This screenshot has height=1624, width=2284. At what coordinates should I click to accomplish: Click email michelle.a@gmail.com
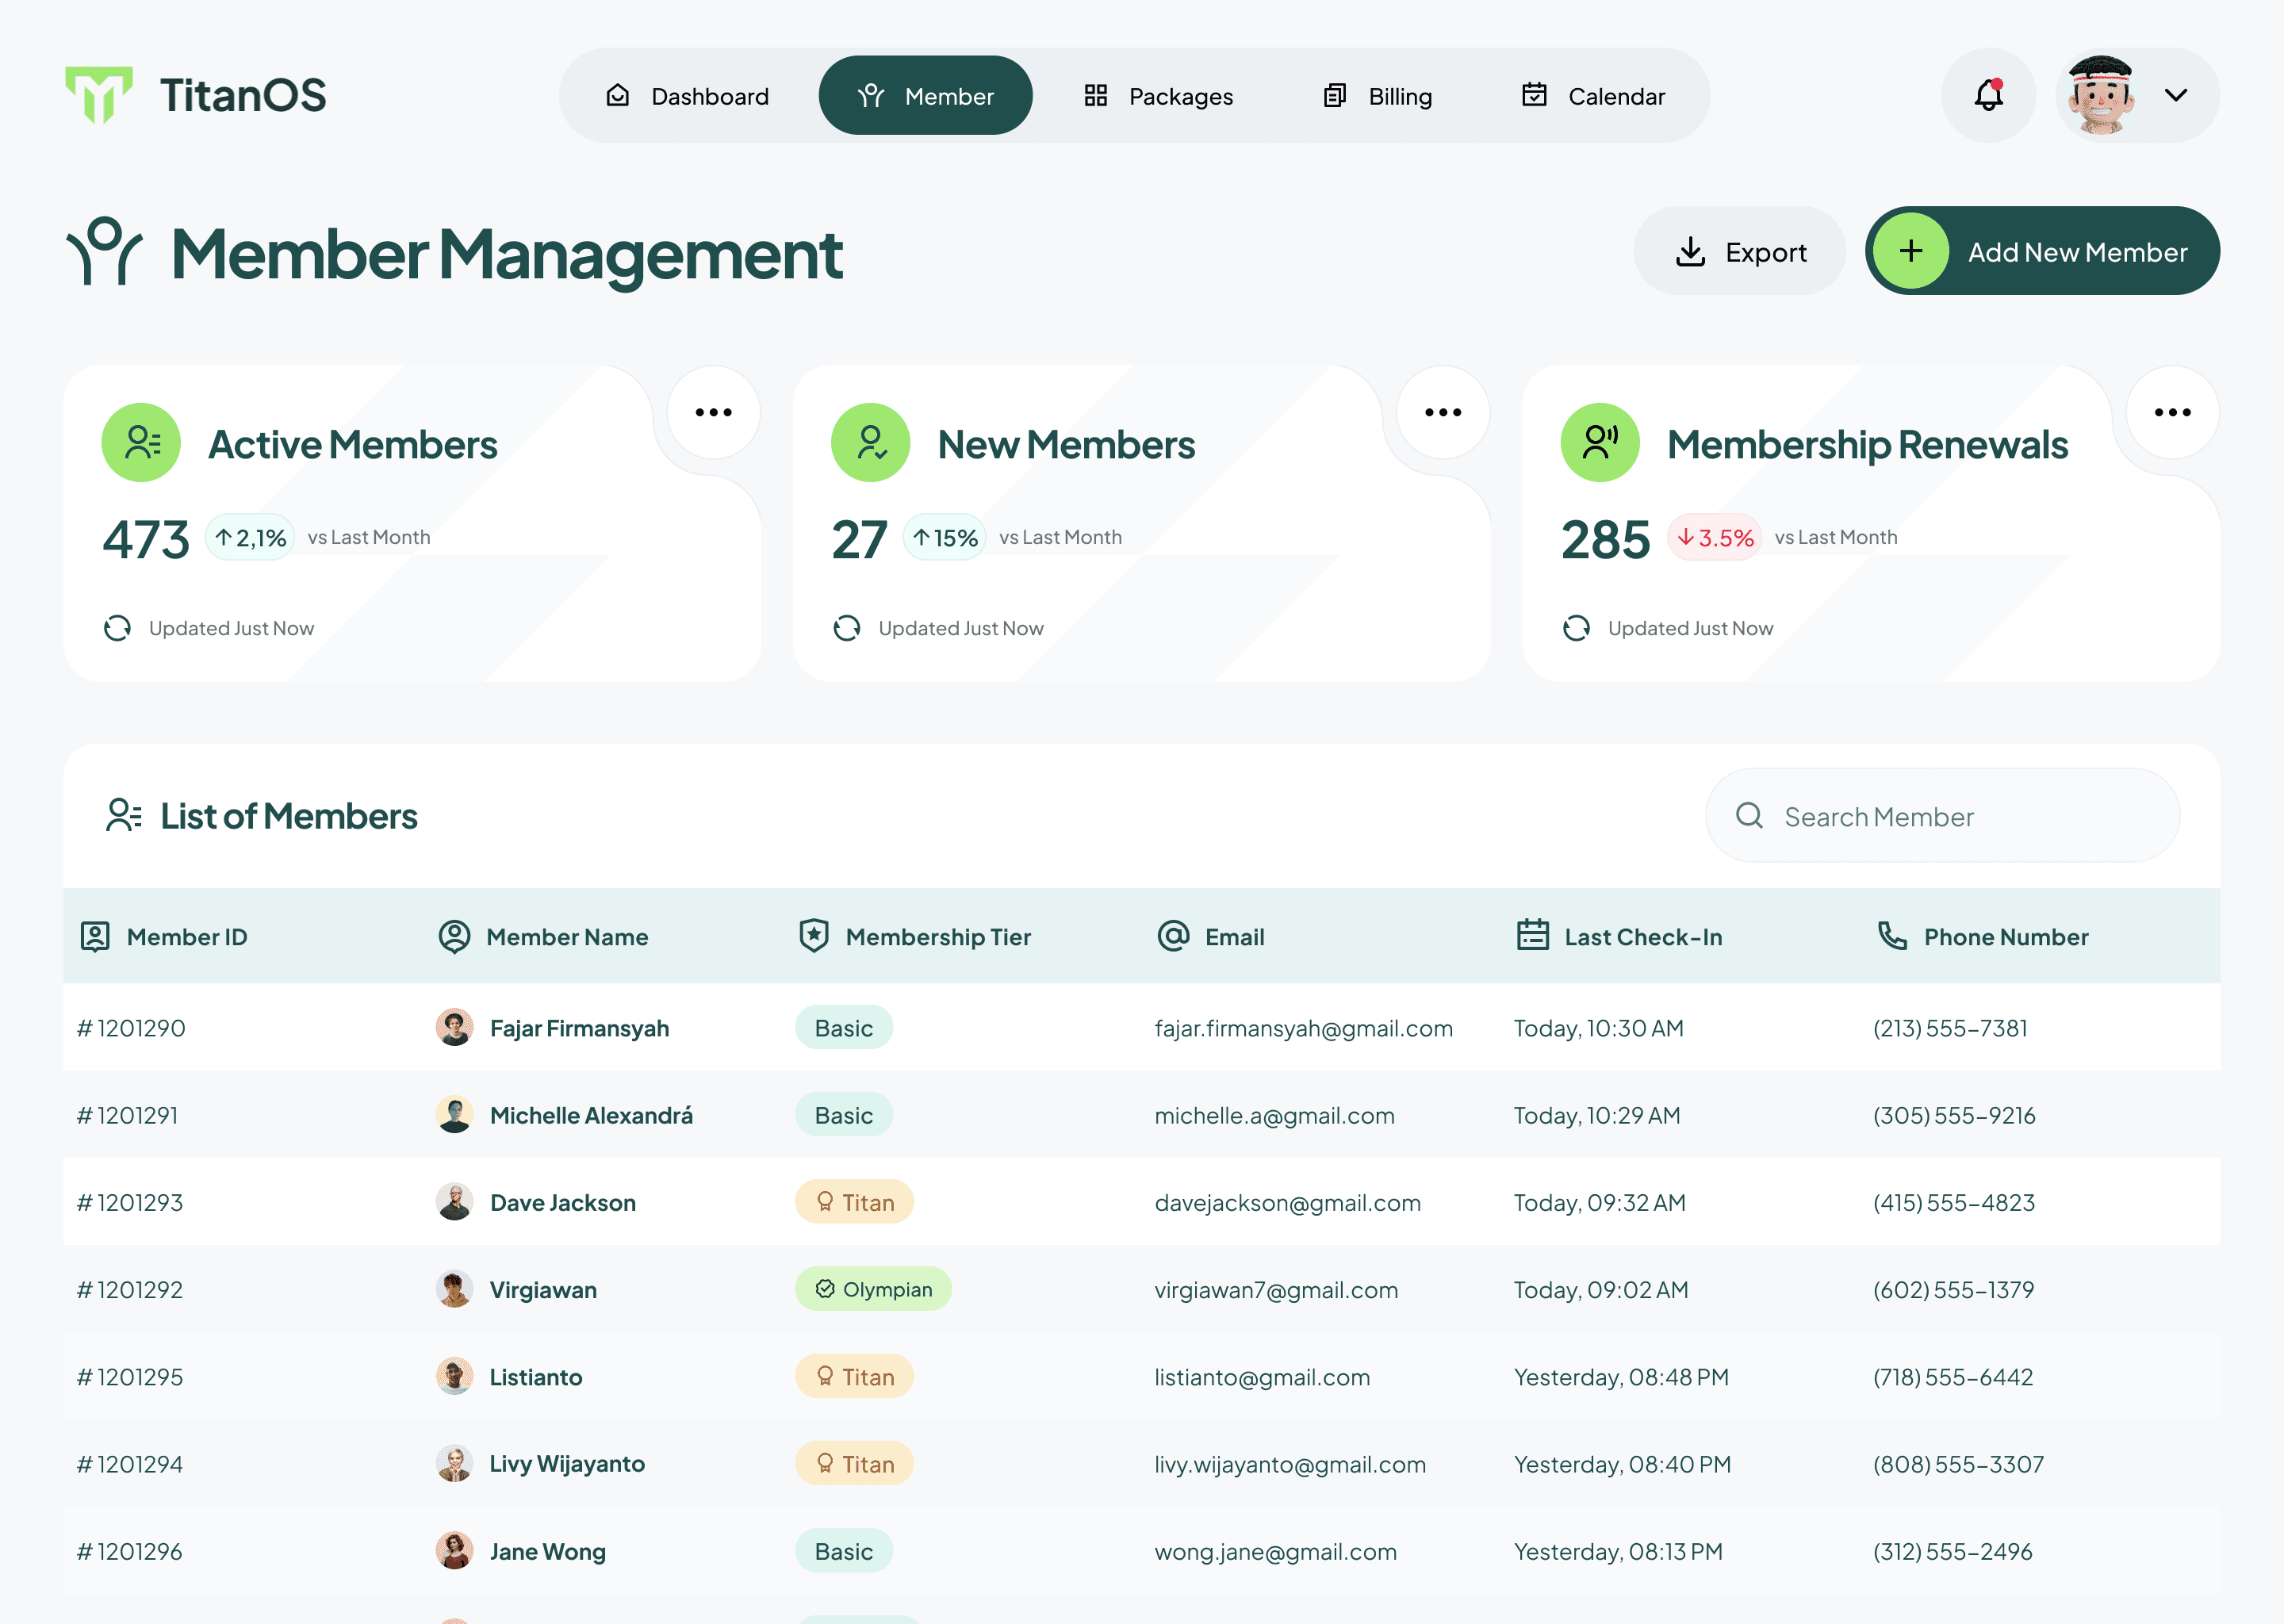coord(1274,1115)
